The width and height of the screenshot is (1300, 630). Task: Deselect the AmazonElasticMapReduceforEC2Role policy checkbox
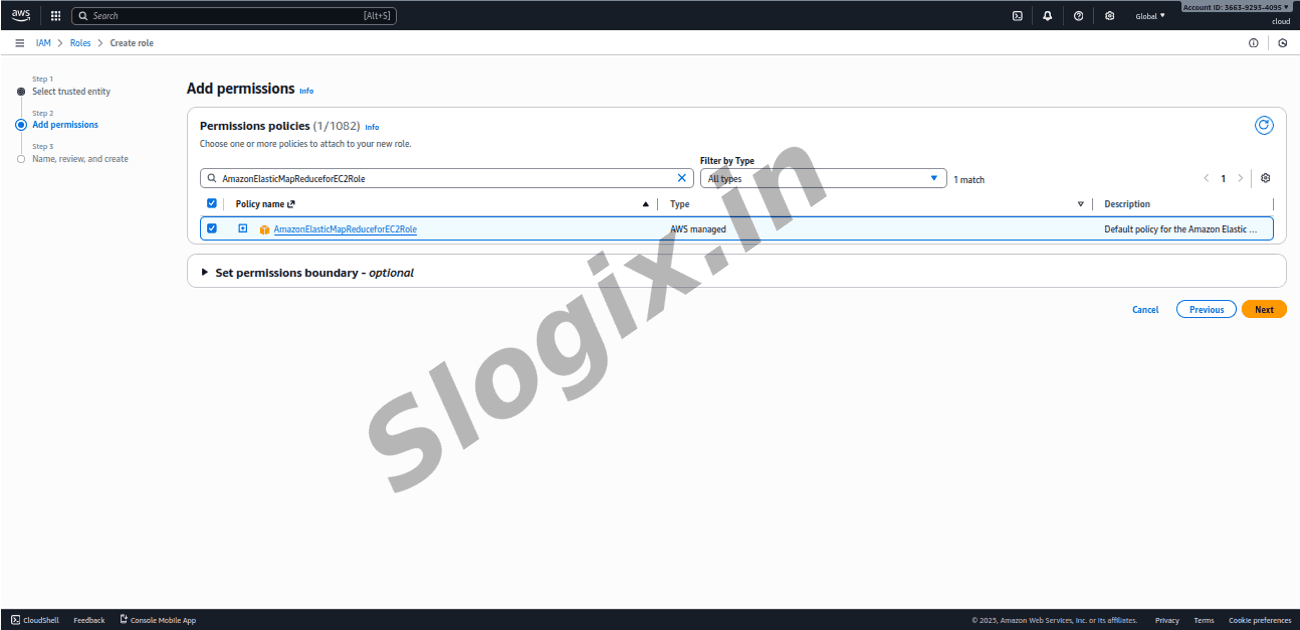tap(211, 228)
